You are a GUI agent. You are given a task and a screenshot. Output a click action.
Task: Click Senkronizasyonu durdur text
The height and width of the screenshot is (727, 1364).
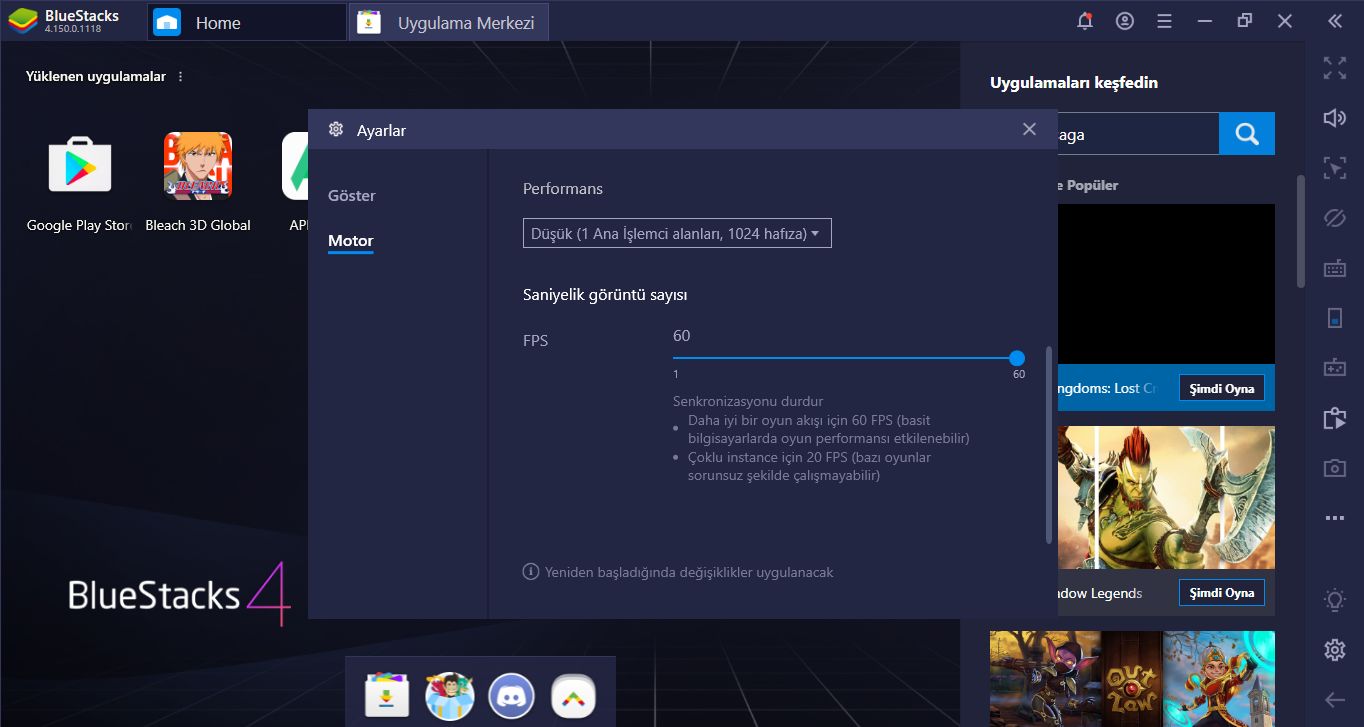pyautogui.click(x=748, y=401)
